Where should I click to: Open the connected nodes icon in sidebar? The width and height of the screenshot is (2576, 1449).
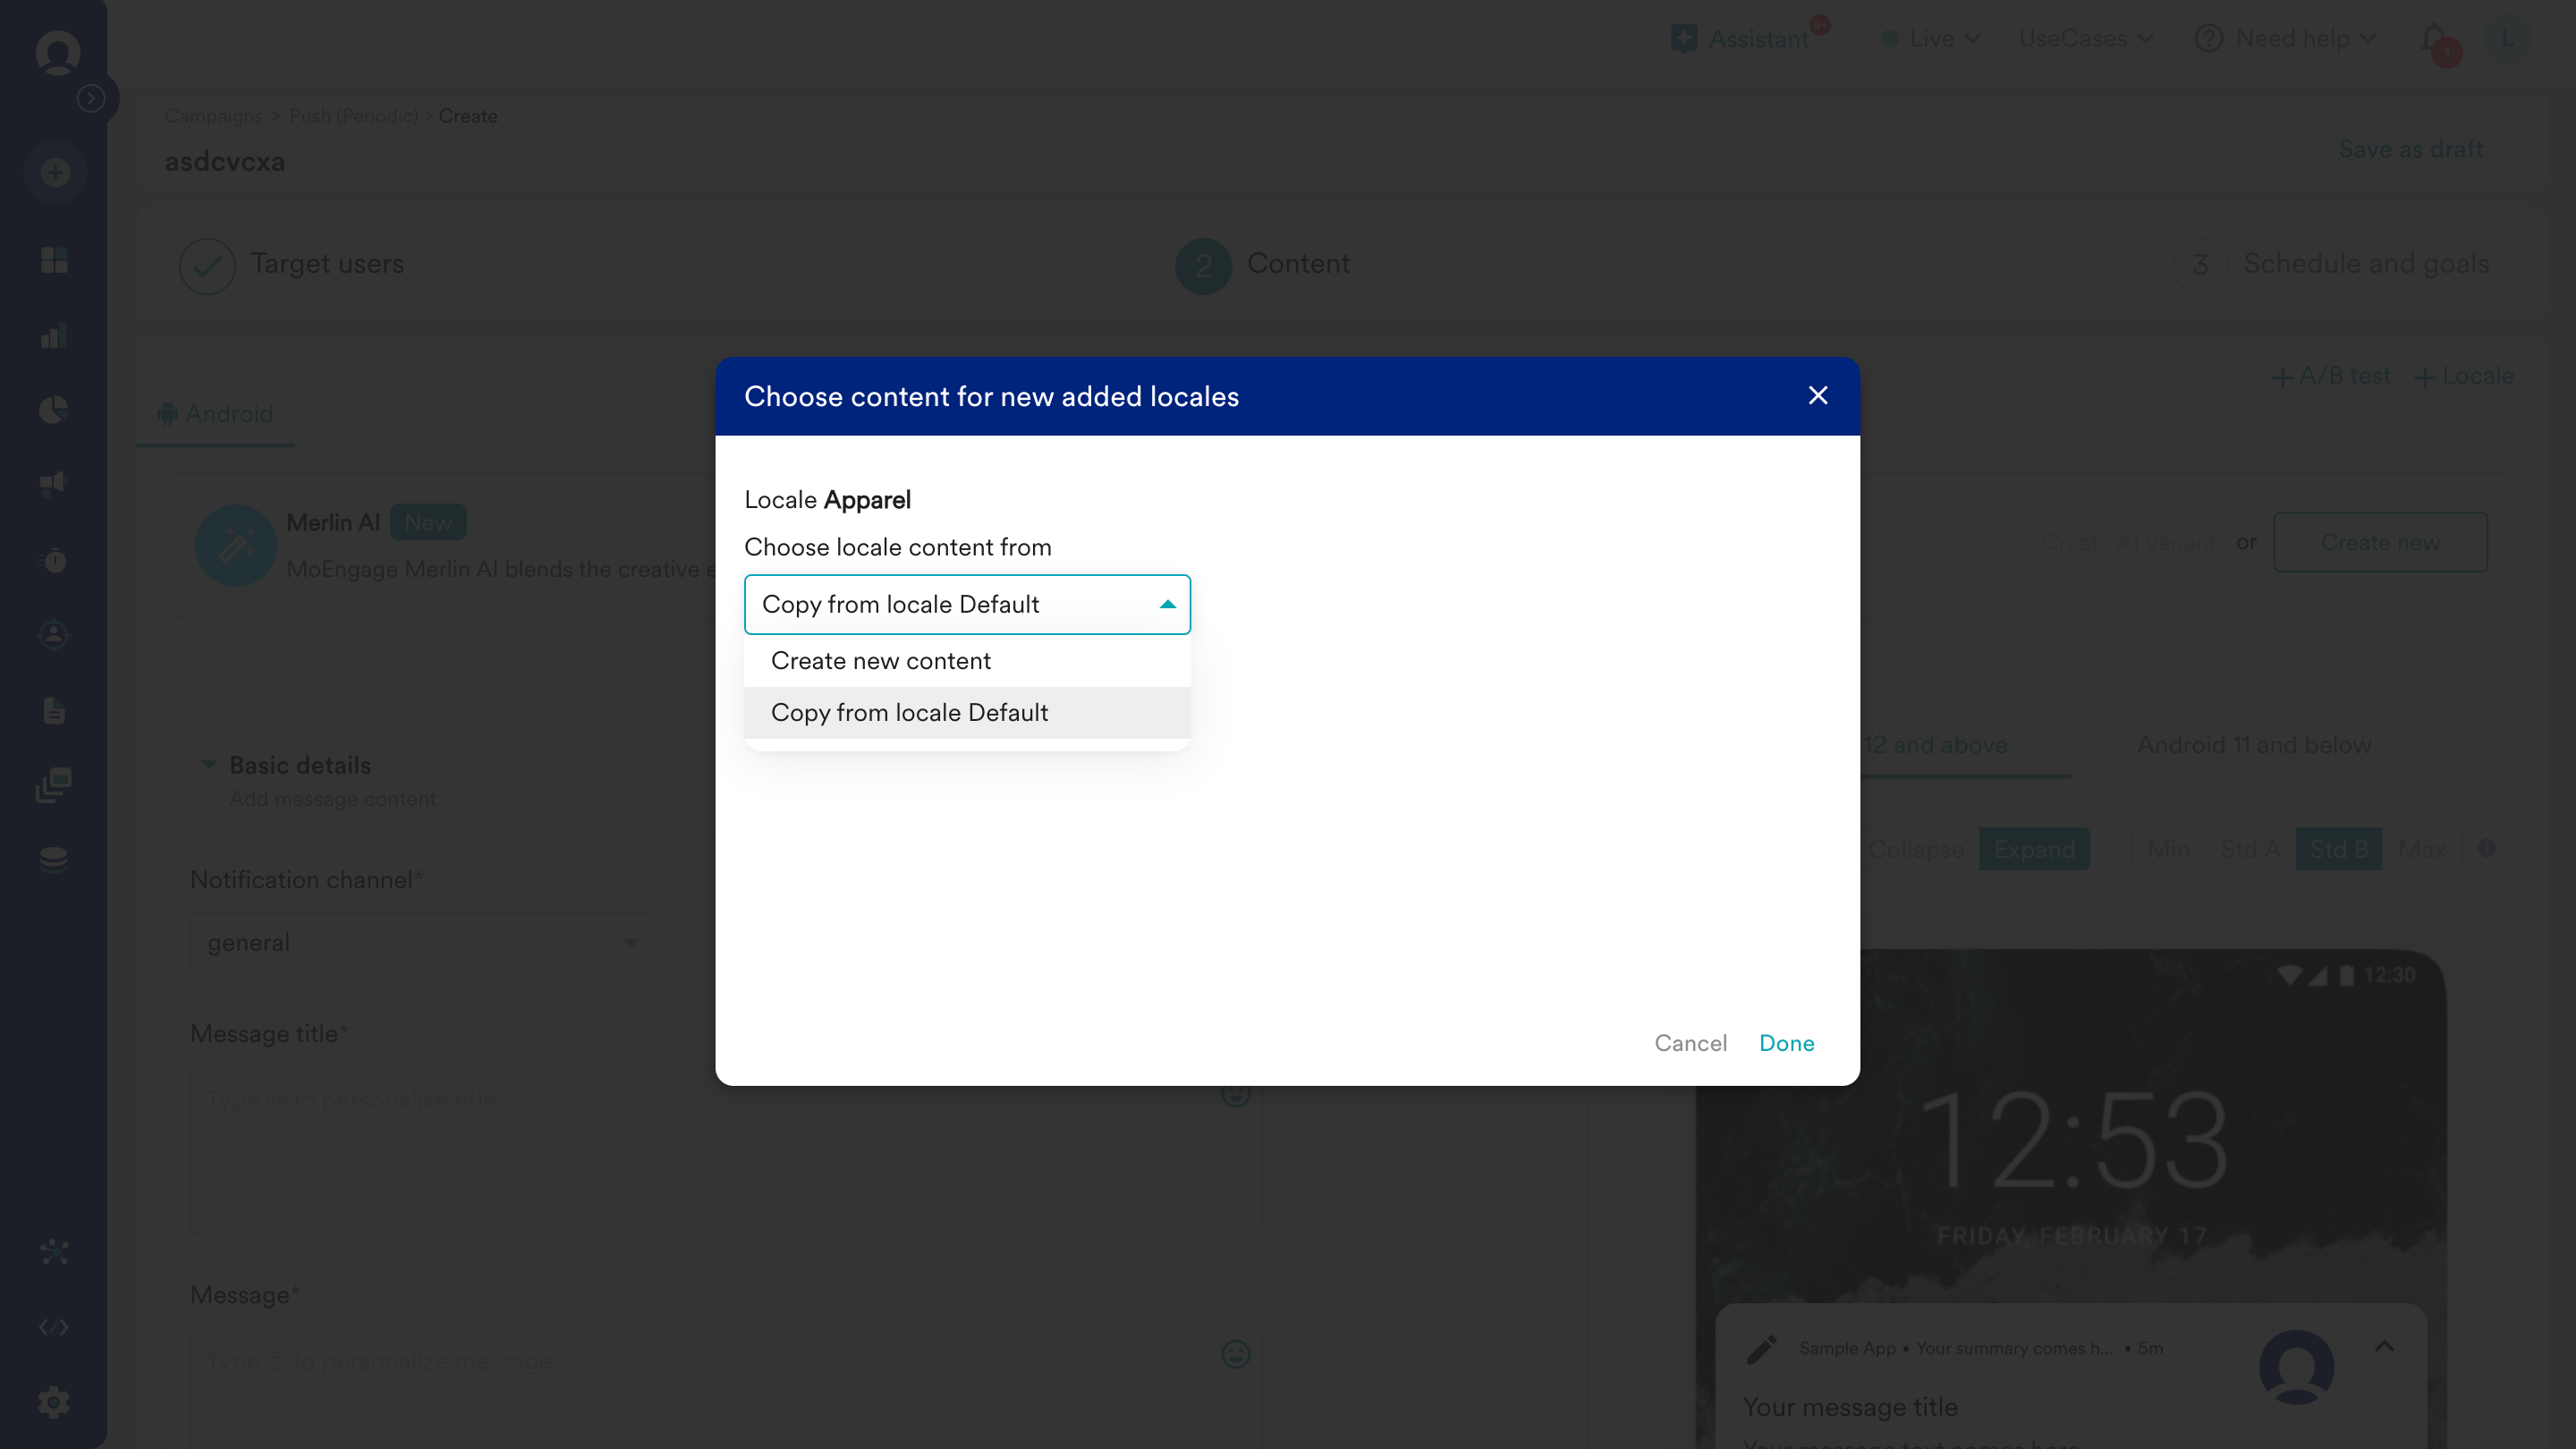click(54, 1252)
